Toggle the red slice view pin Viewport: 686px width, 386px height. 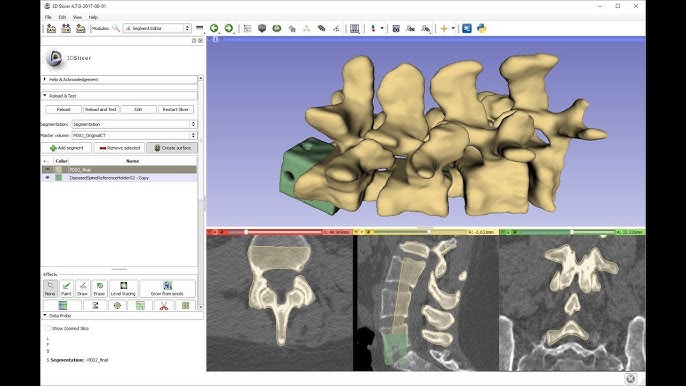point(210,232)
